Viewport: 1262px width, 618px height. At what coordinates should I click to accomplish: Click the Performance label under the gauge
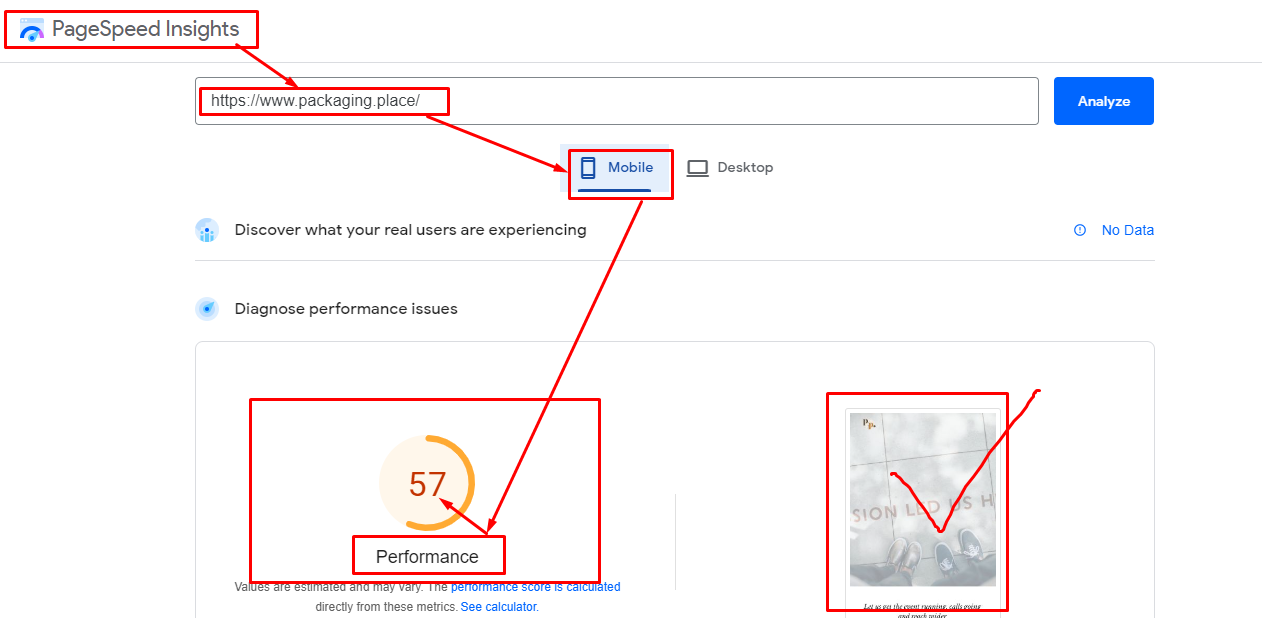[x=427, y=557]
